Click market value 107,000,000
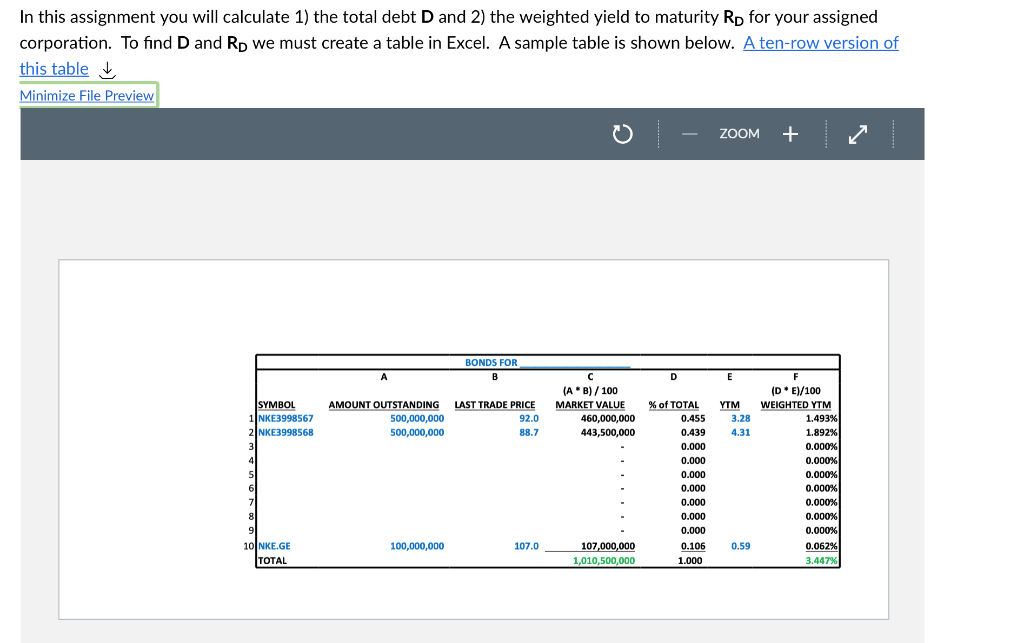This screenshot has height=643, width=1024. [607, 546]
